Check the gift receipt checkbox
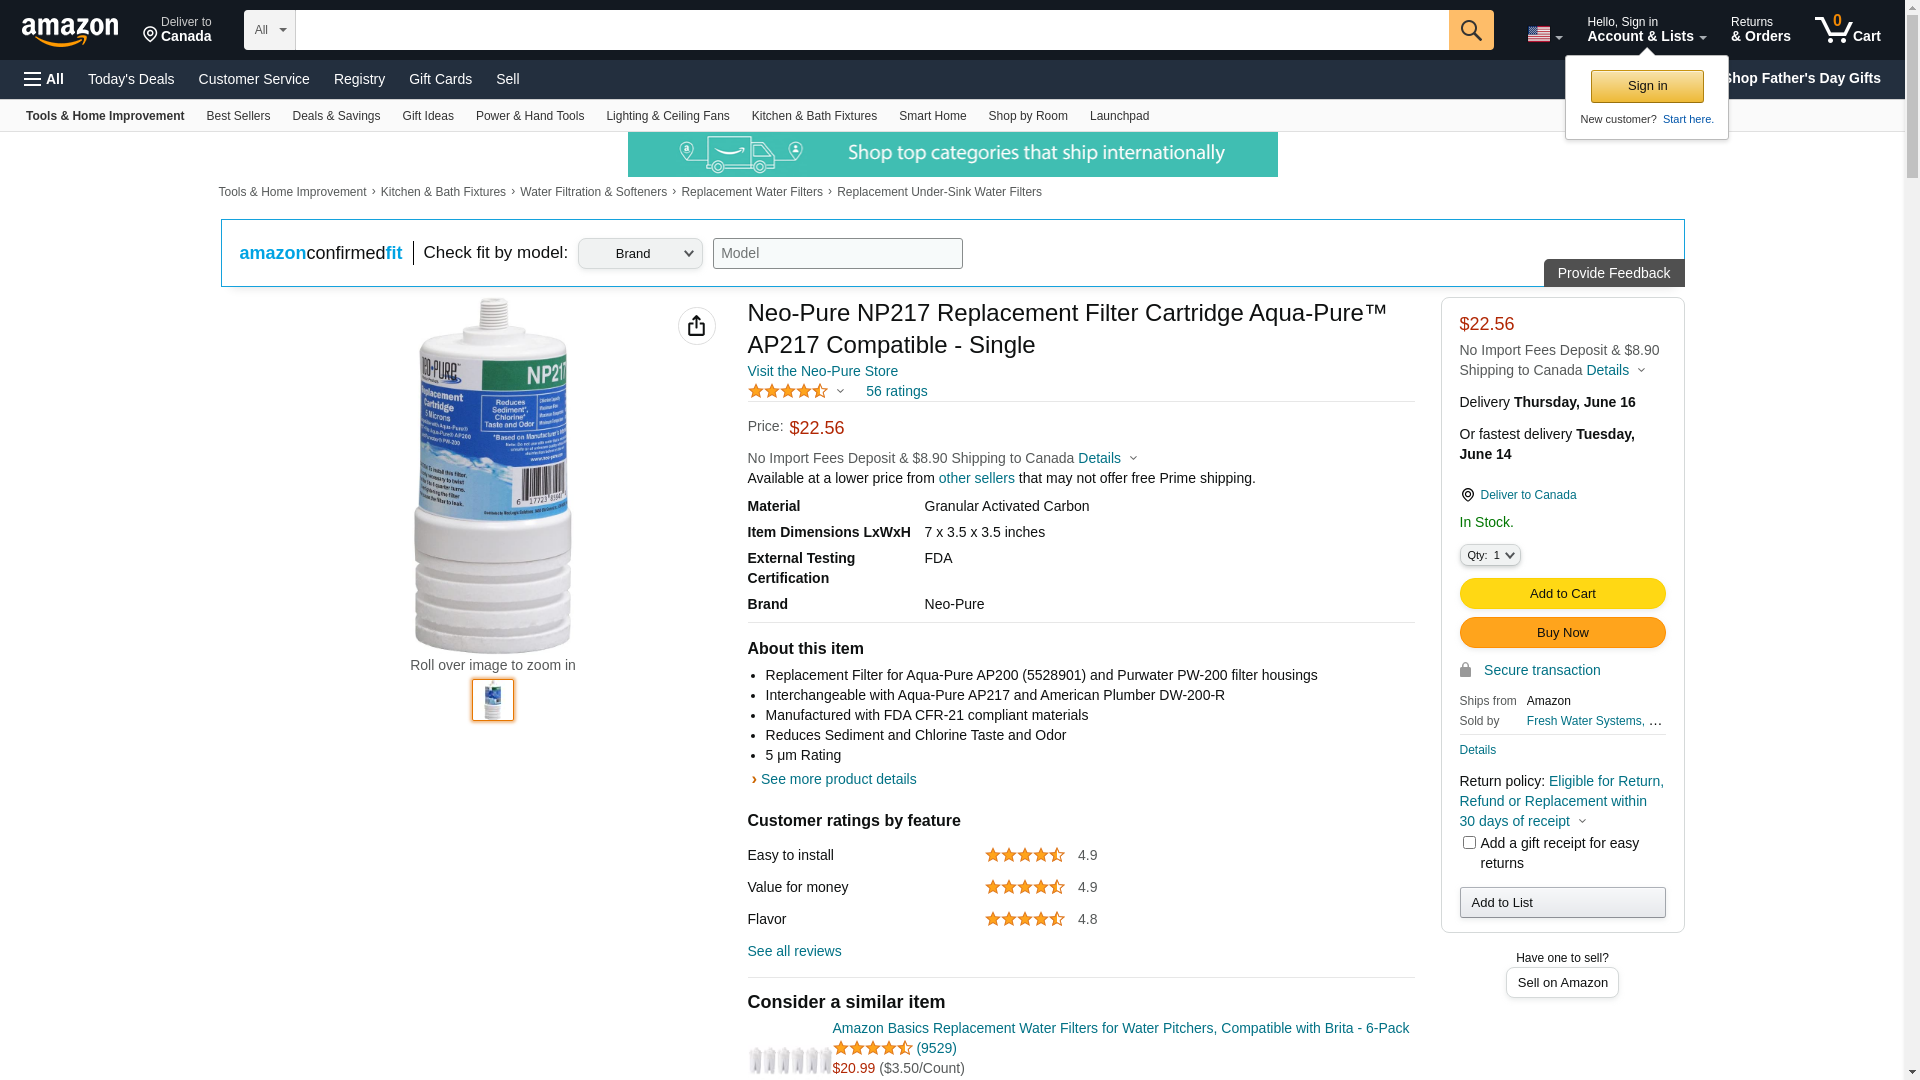This screenshot has height=1080, width=1920. click(x=1469, y=843)
